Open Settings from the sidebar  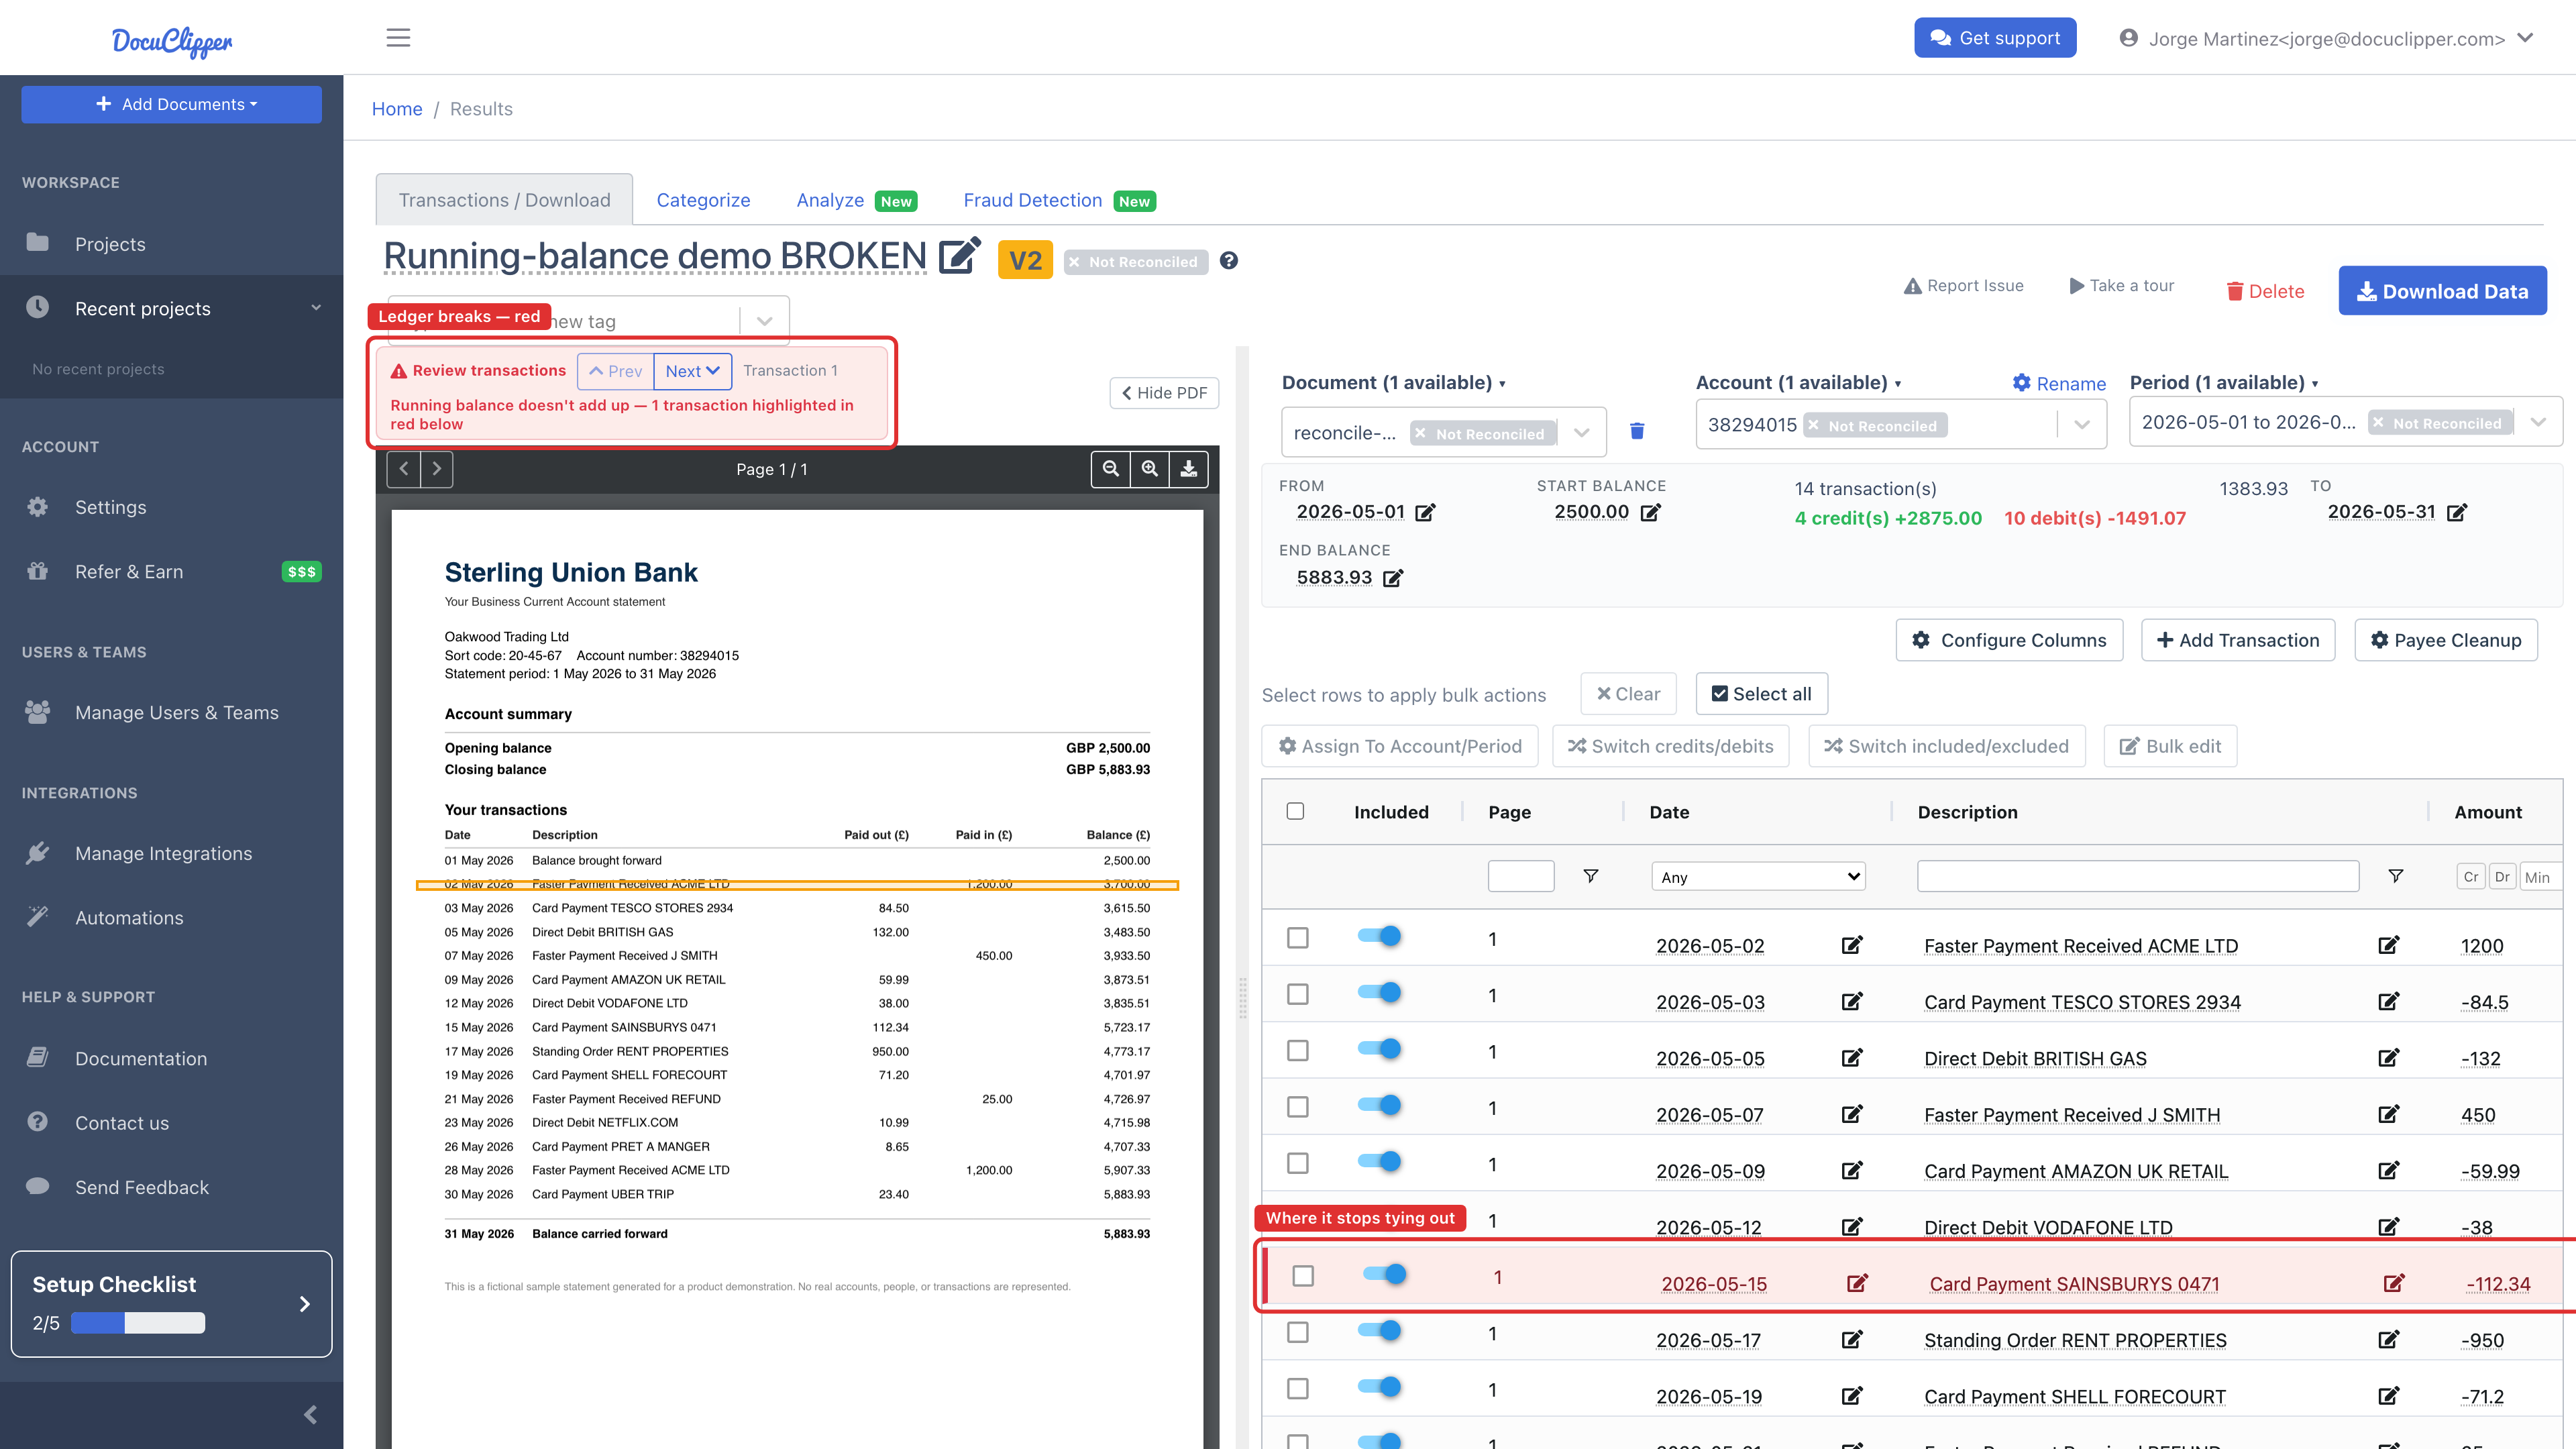tap(110, 507)
